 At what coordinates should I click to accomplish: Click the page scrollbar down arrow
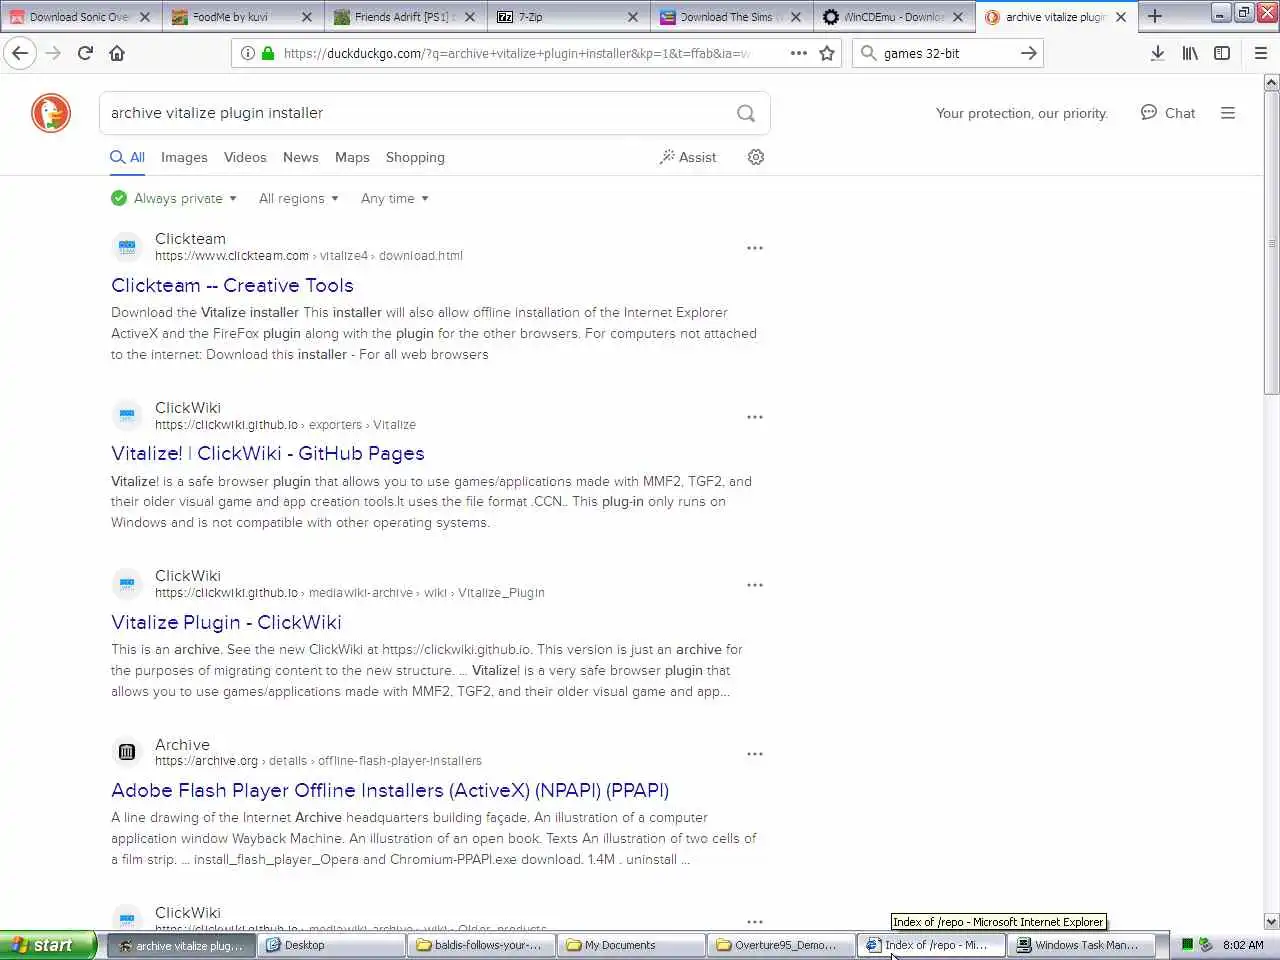pyautogui.click(x=1271, y=922)
